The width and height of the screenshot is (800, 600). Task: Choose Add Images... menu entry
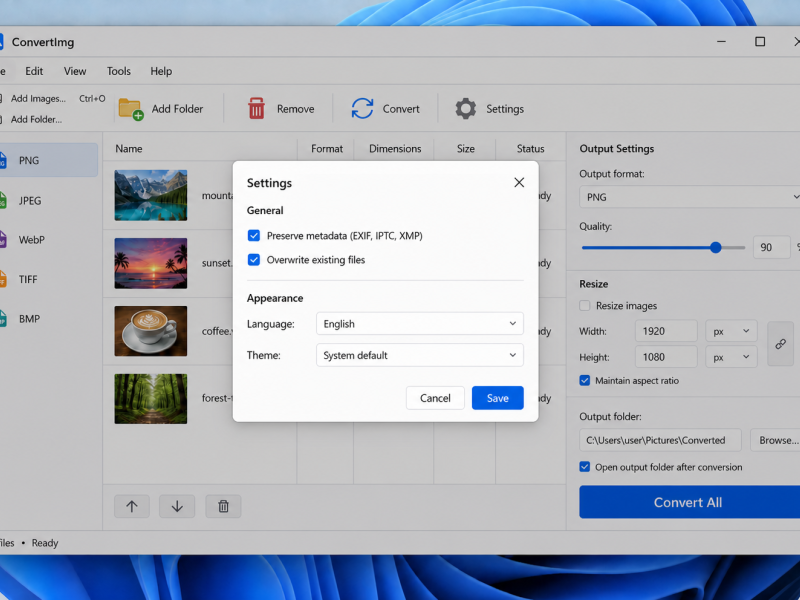click(x=53, y=98)
